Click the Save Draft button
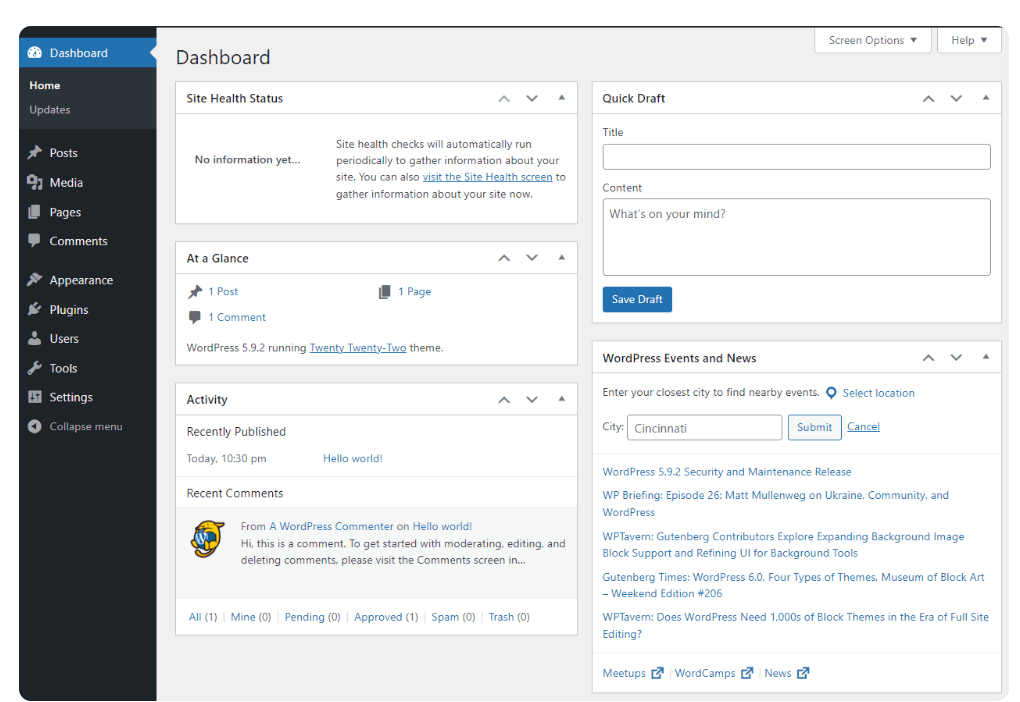 tap(637, 299)
